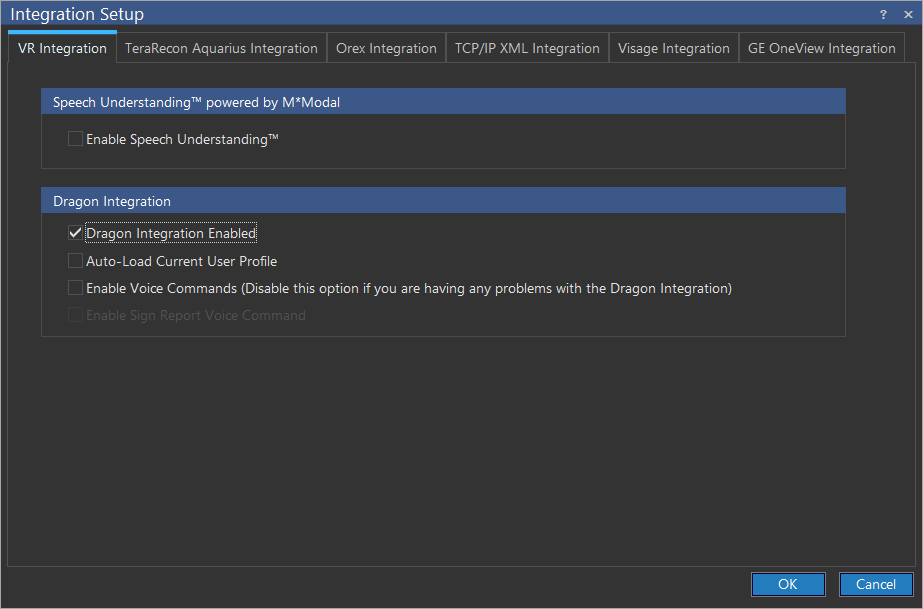Tick the Auto-Load Current User Profile checkbox

(x=75, y=261)
